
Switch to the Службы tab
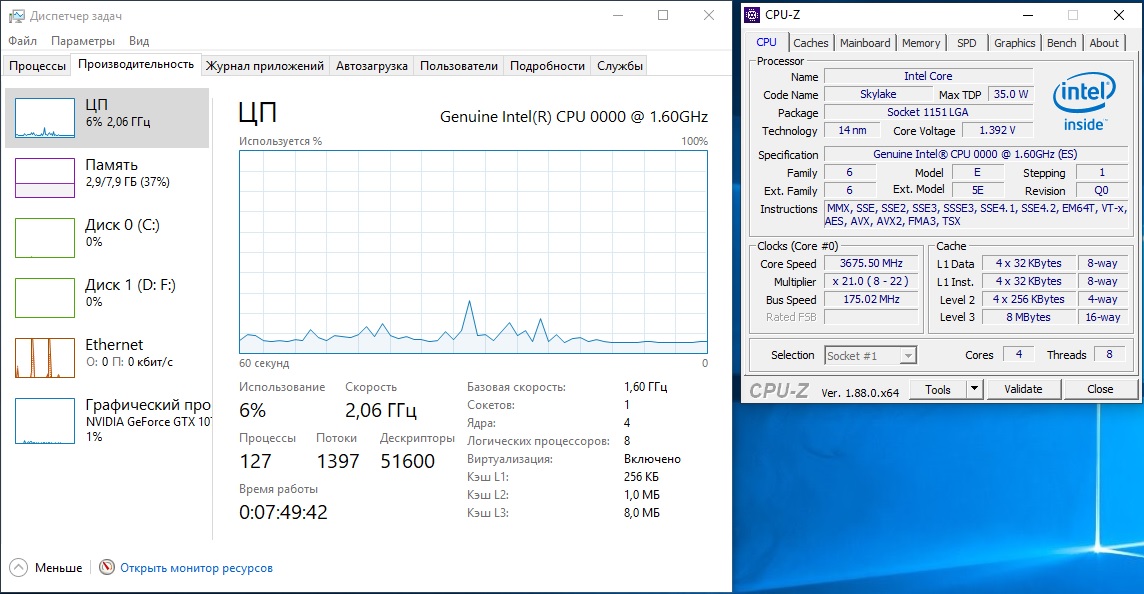pyautogui.click(x=619, y=66)
